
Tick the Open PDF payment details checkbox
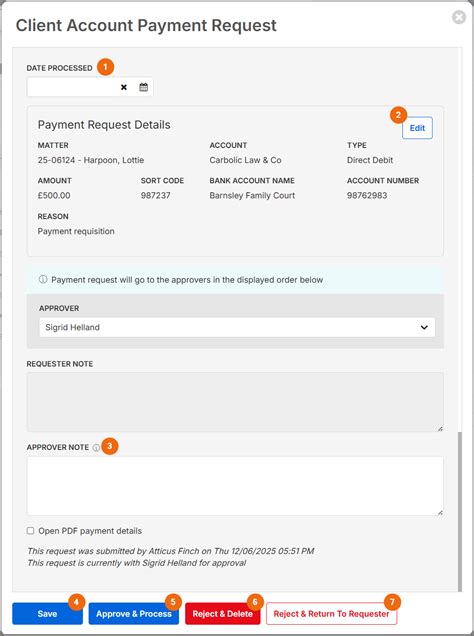click(30, 531)
